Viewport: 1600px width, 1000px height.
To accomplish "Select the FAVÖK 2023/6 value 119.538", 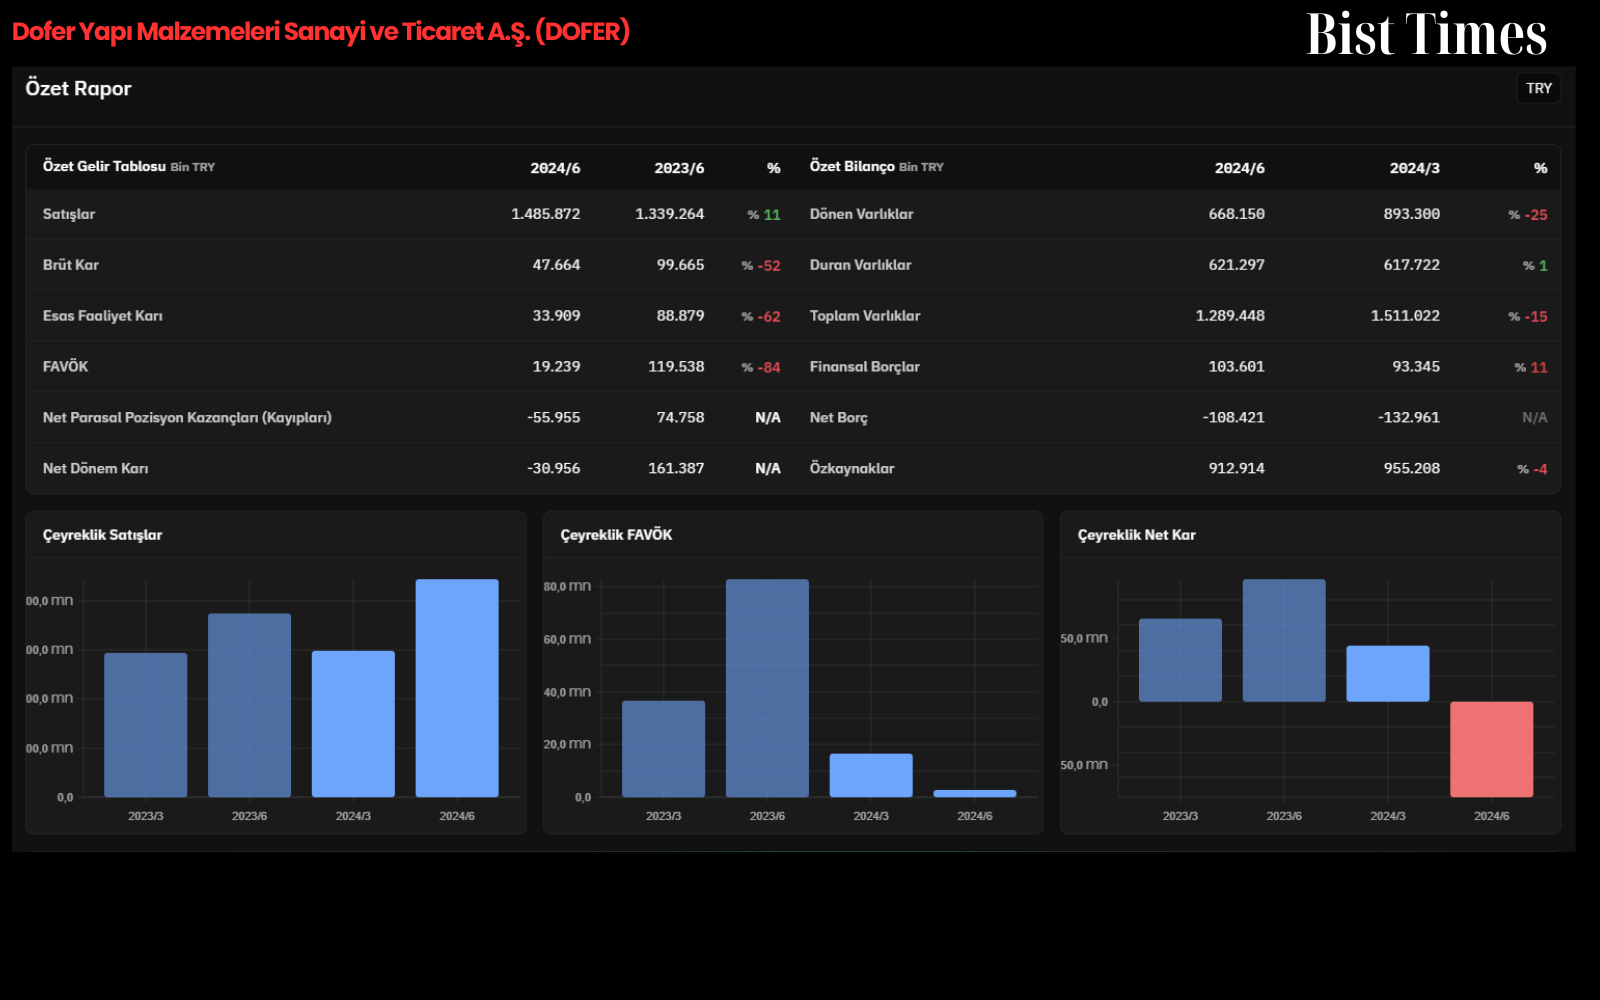I will (677, 367).
